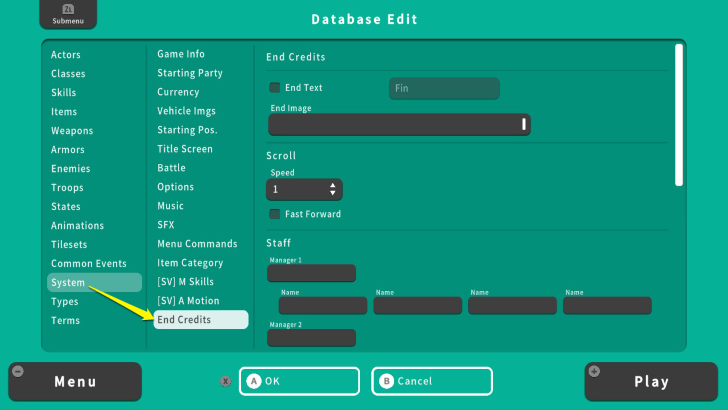
Task: Open Common Events category
Action: click(89, 263)
